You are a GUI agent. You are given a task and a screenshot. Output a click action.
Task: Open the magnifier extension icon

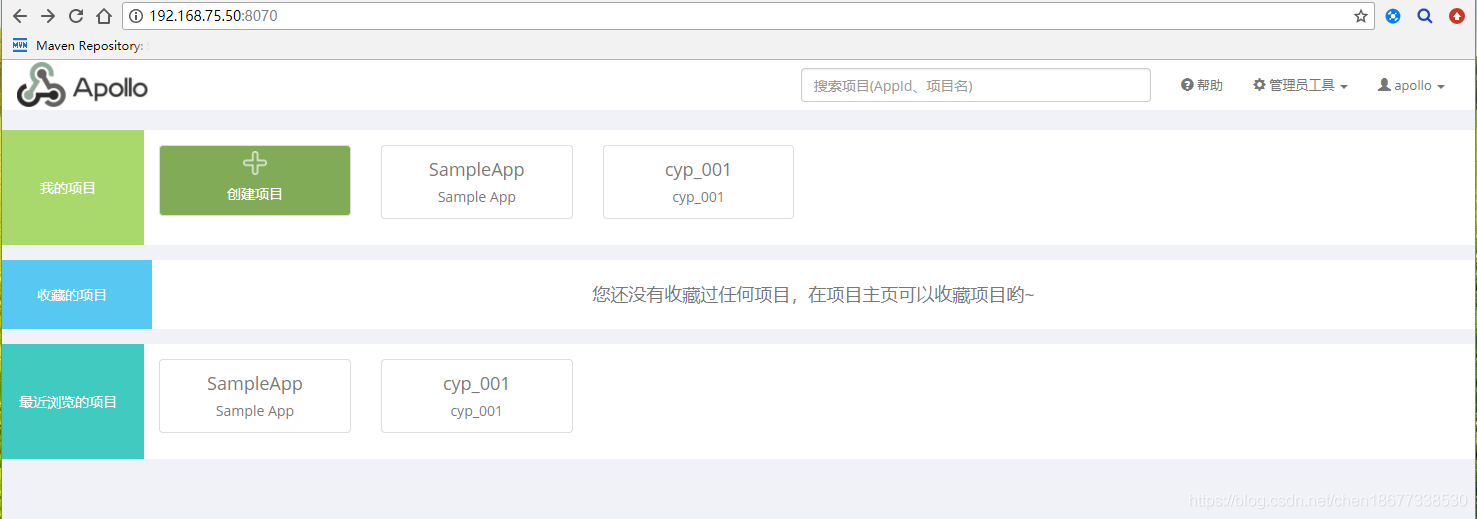click(x=1425, y=16)
